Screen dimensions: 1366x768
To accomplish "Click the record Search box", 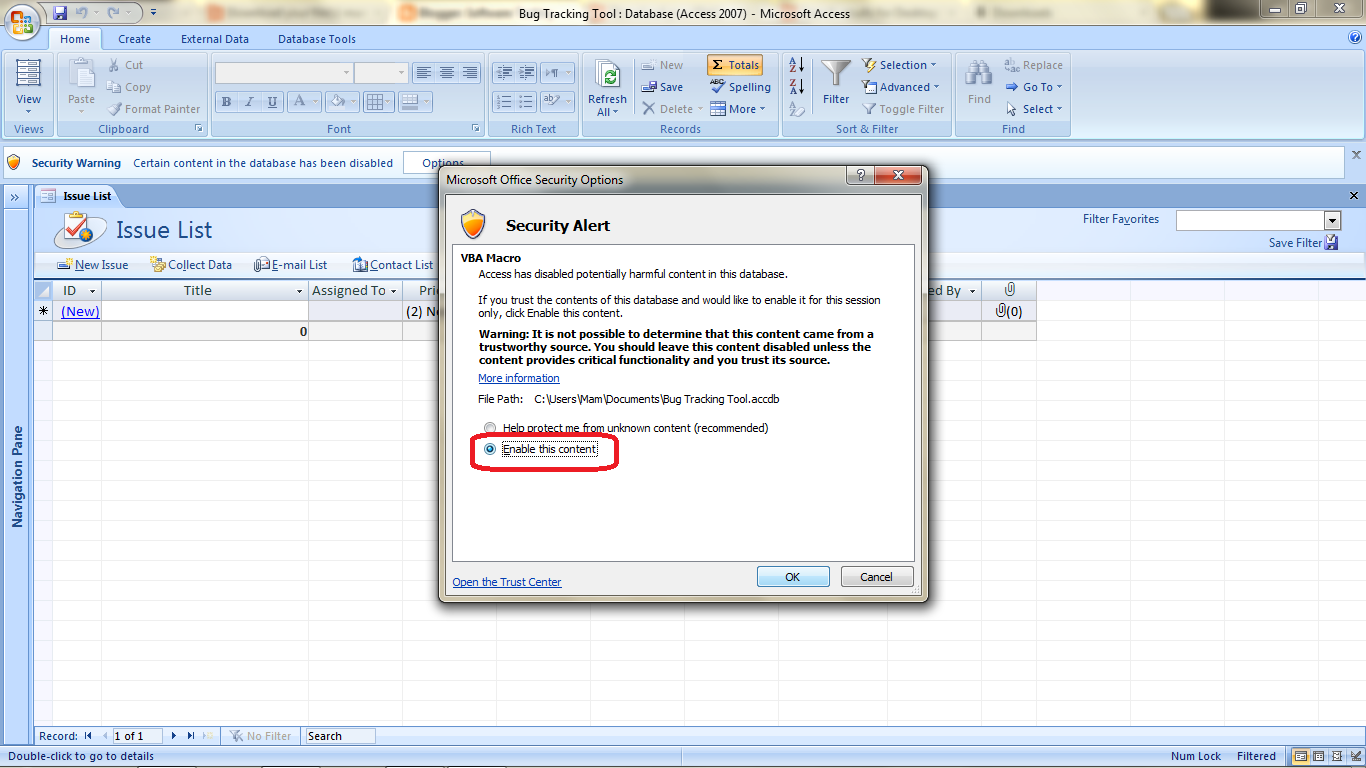I will coord(340,736).
